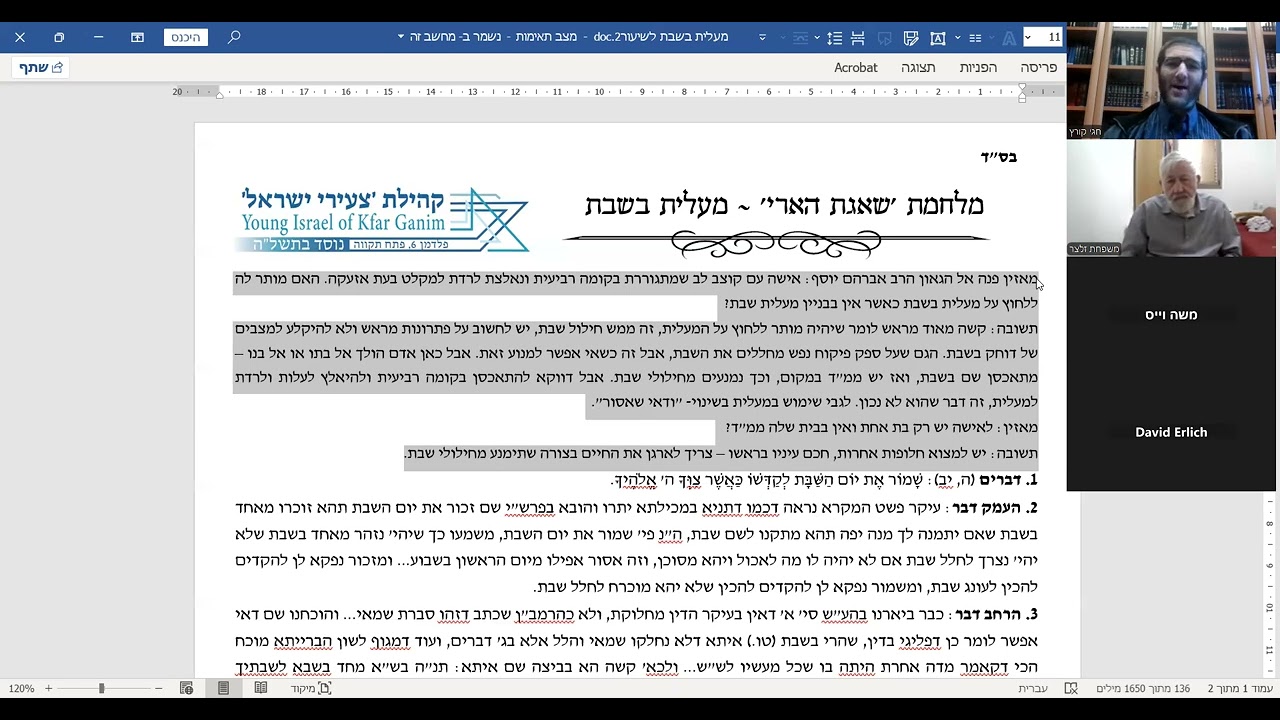Open the customize quick access toolbar arrow
This screenshot has height=720, width=1280.
click(x=762, y=37)
